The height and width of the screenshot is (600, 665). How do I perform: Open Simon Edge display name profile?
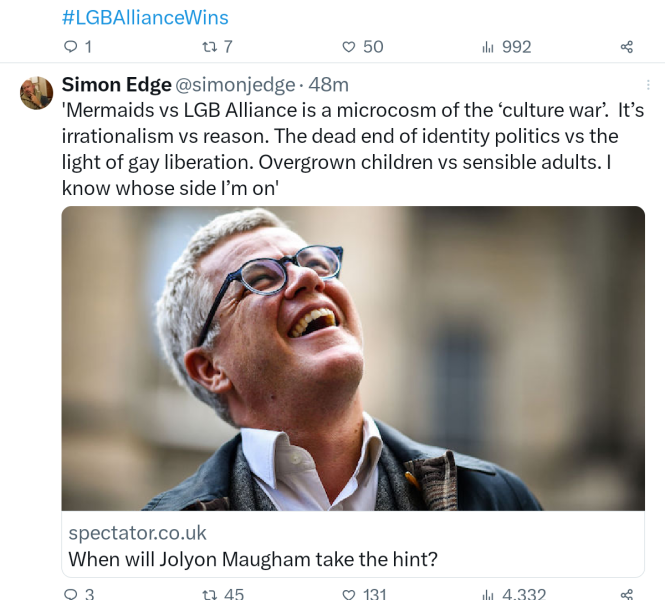116,85
